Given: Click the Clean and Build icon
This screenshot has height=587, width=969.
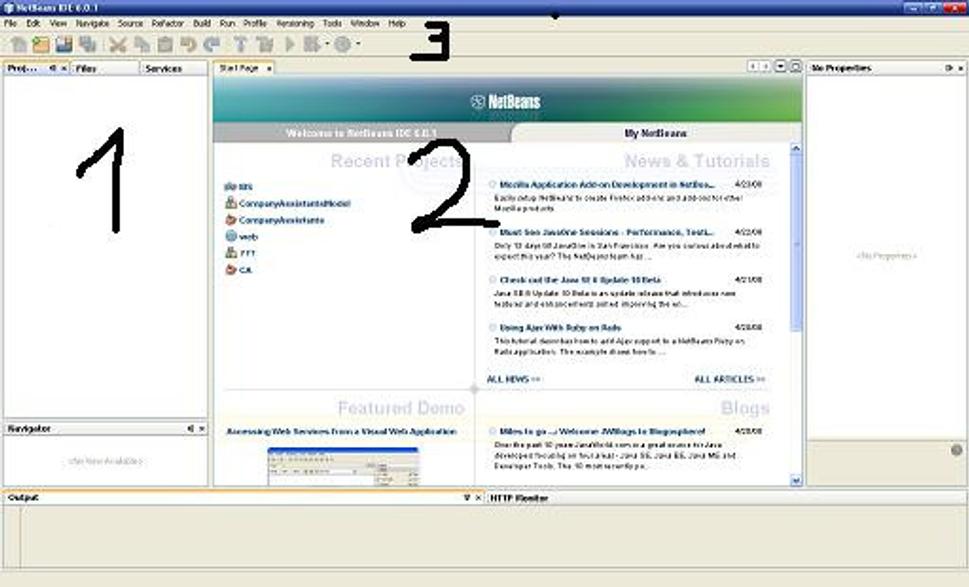Looking at the screenshot, I should click(x=264, y=44).
